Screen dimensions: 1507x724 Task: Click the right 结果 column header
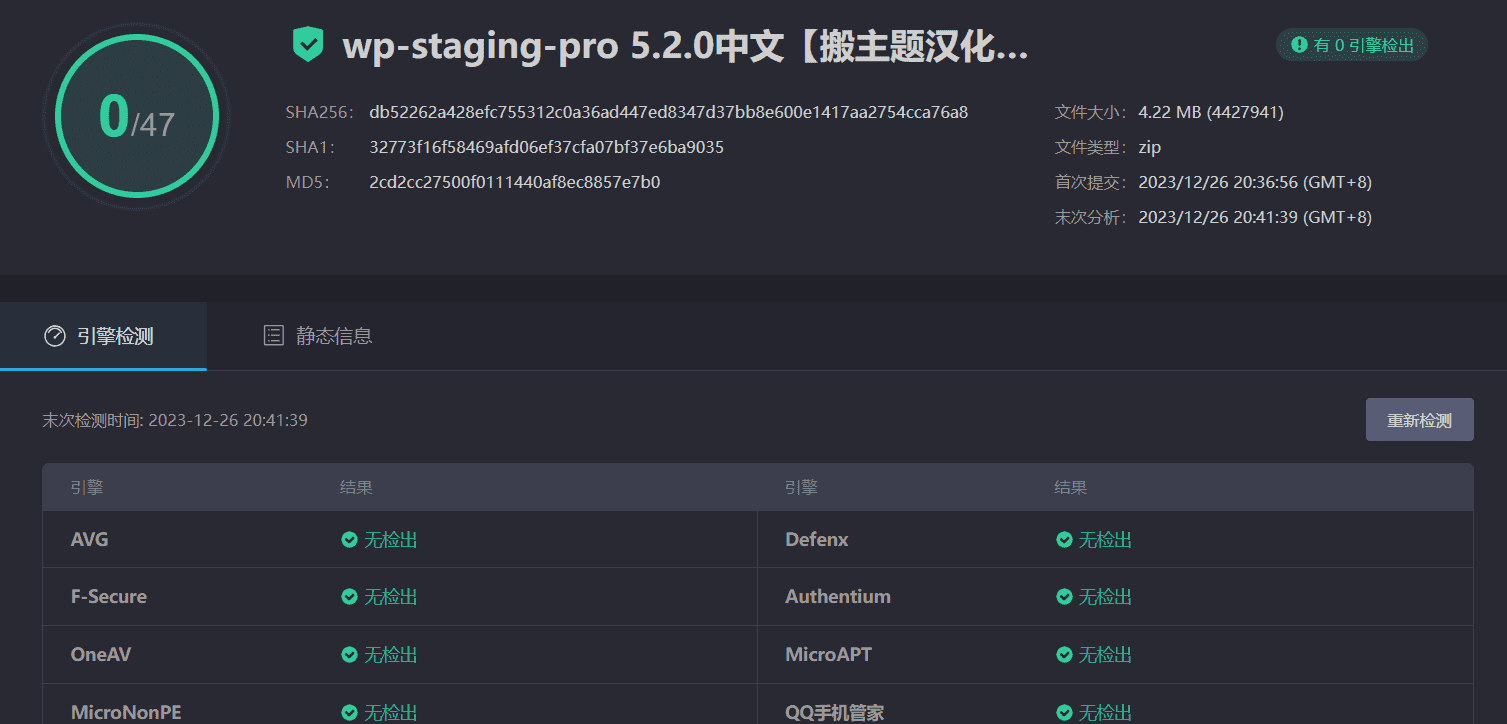pyautogui.click(x=1071, y=488)
